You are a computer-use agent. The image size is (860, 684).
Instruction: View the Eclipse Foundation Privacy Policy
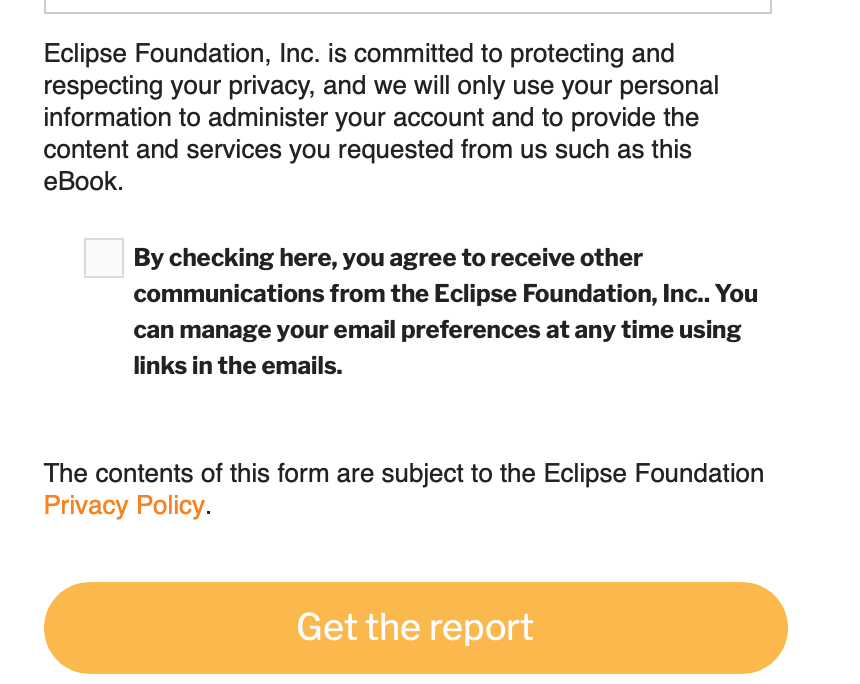pyautogui.click(x=124, y=505)
